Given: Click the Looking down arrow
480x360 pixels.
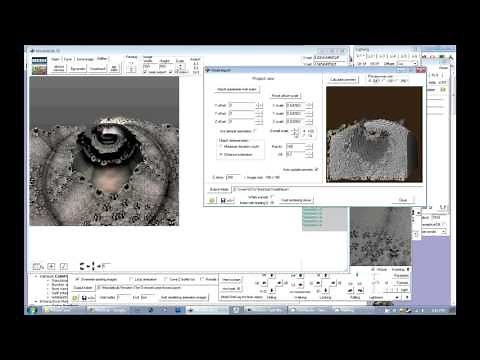Looking at the screenshot, I should (x=326, y=290).
